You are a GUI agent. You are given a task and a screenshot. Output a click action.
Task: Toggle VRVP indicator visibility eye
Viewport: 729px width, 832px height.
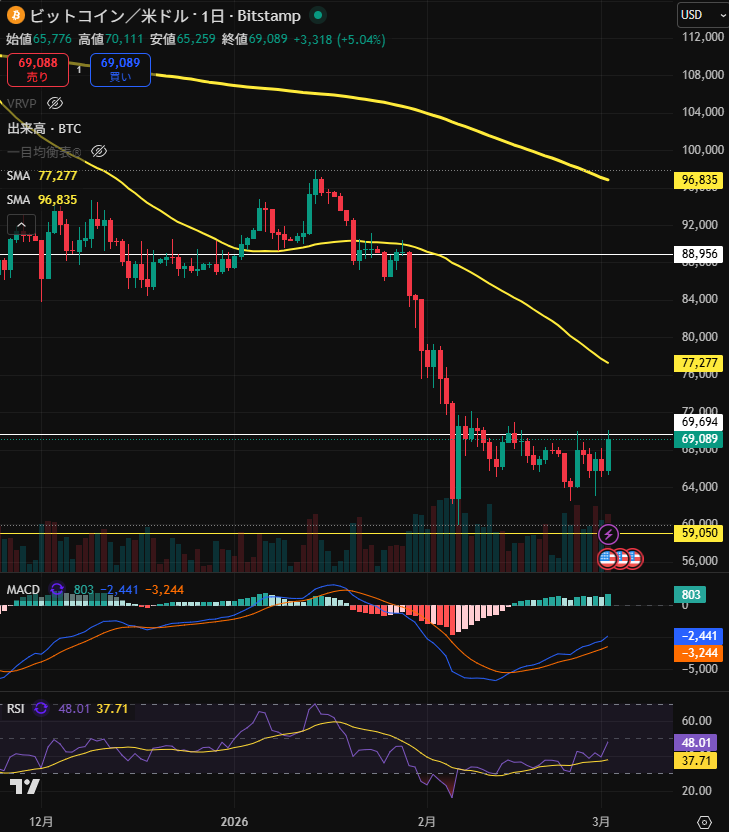click(x=56, y=103)
